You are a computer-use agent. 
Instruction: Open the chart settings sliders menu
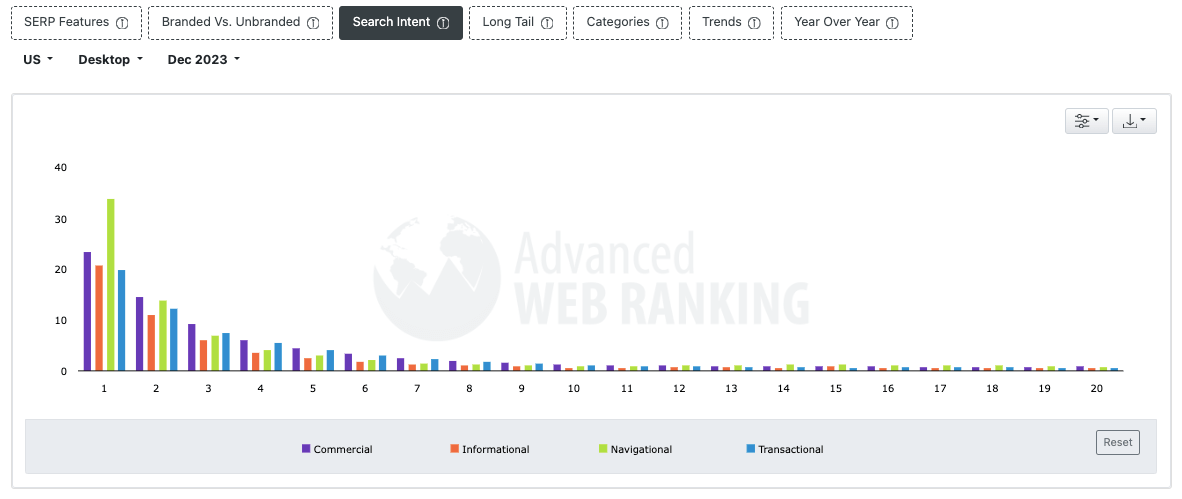1087,121
